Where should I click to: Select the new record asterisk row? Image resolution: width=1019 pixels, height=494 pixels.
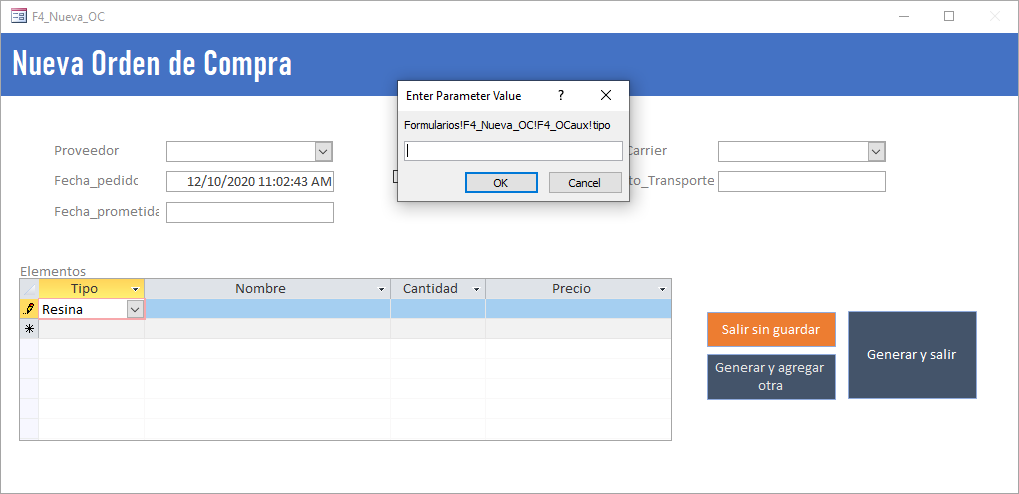(x=29, y=329)
